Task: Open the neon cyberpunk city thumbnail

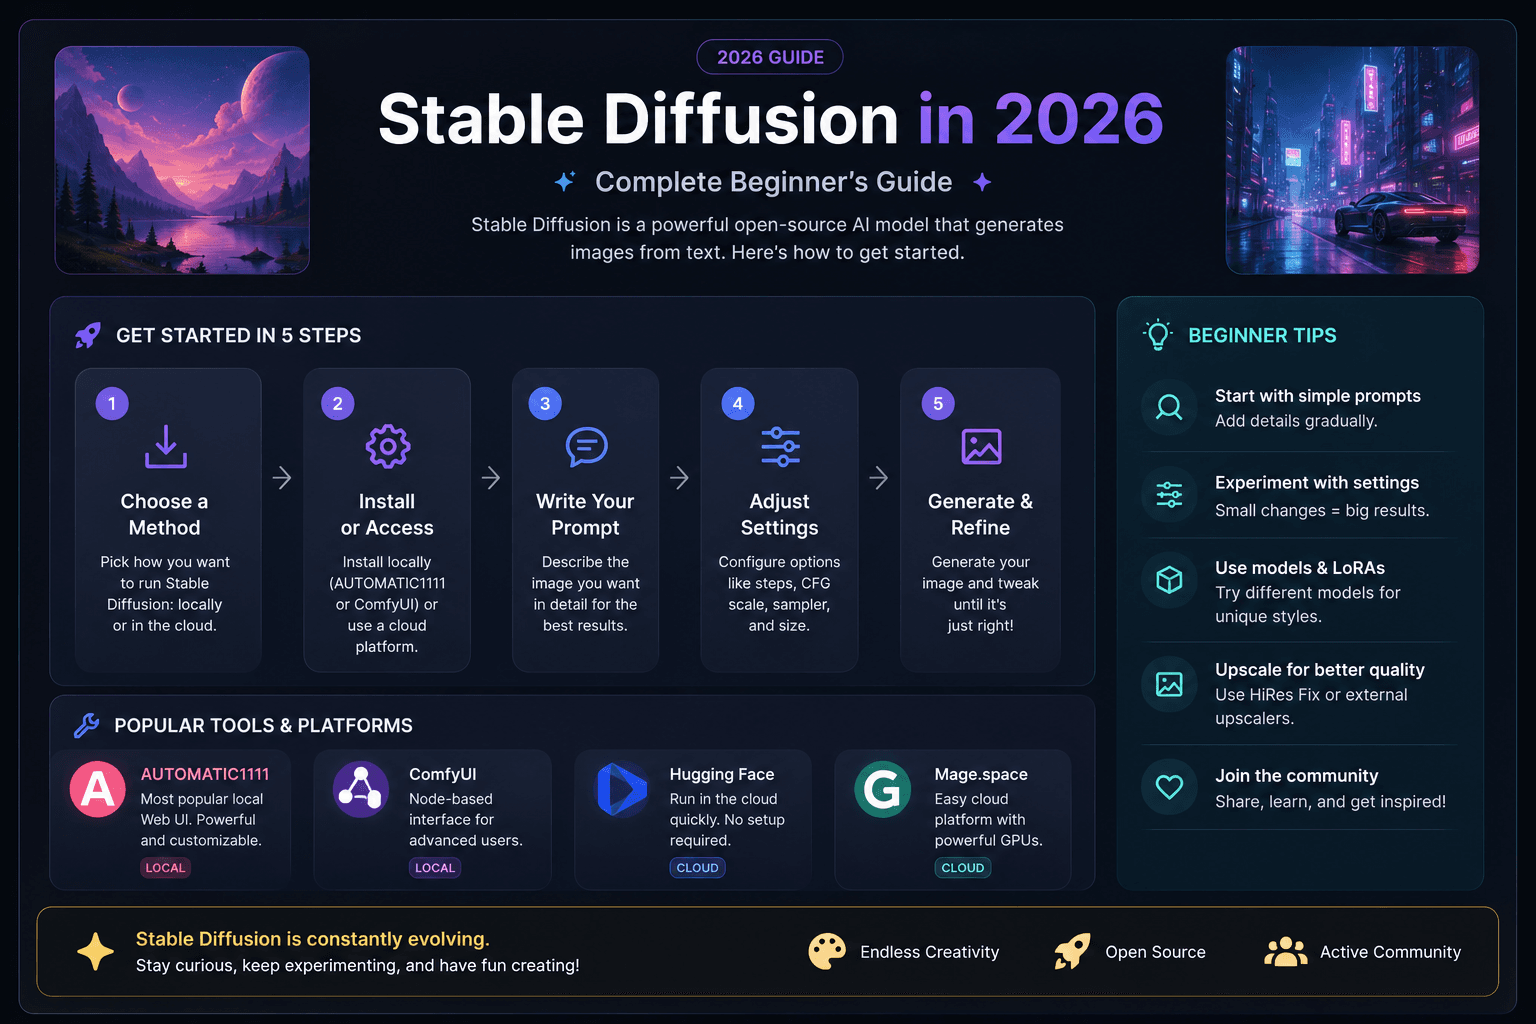Action: 1353,160
